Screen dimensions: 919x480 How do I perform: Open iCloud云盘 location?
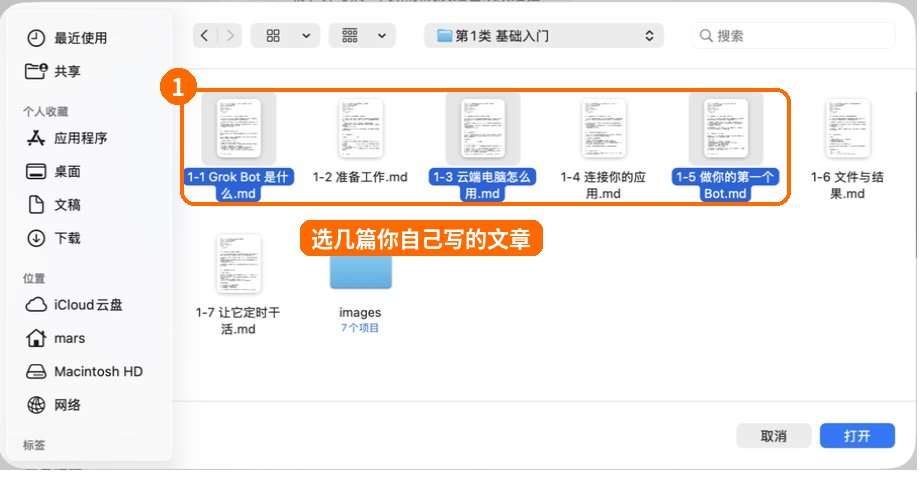coord(74,305)
